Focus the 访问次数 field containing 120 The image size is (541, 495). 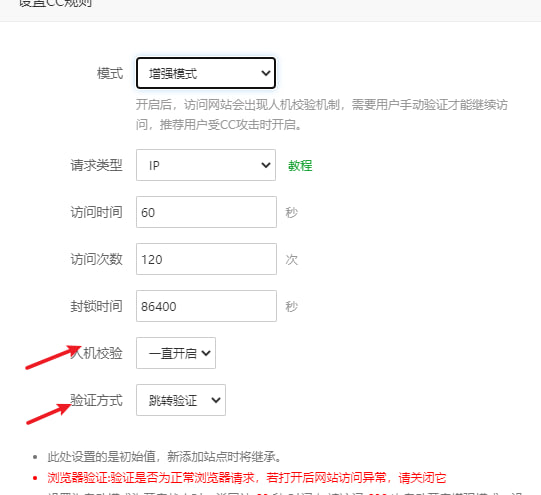[206, 259]
